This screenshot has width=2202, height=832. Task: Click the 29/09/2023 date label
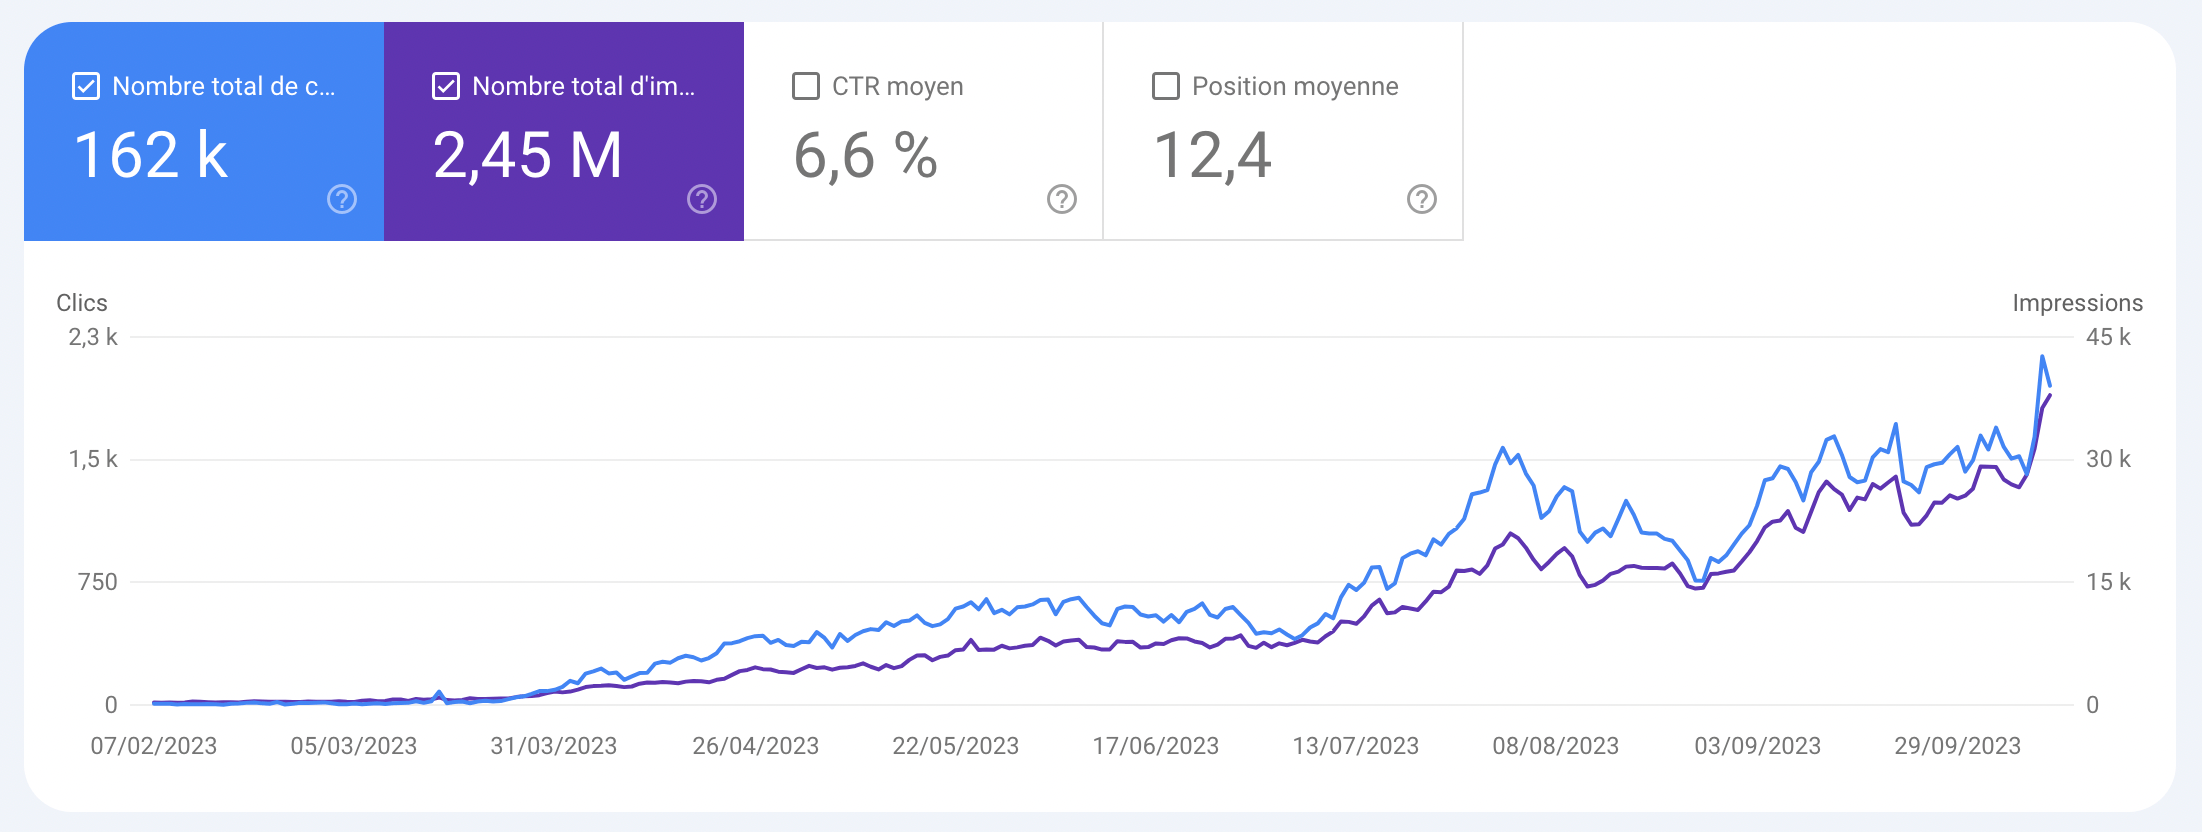(1958, 746)
